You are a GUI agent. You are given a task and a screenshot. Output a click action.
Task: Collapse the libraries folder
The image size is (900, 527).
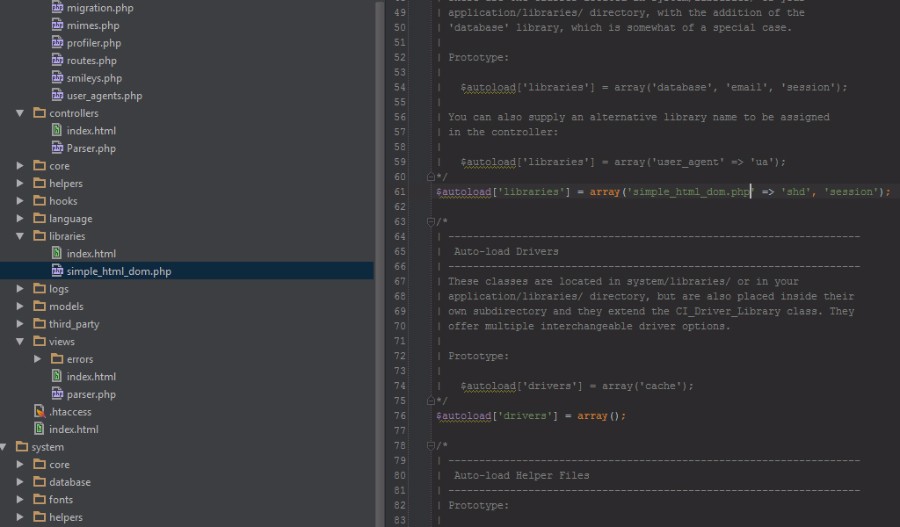20,236
